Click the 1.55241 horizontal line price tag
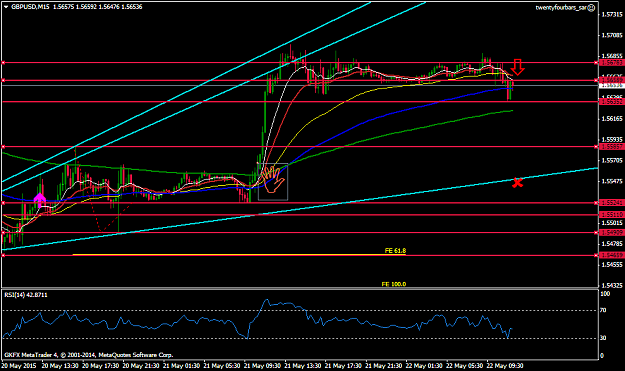The height and width of the screenshot is (371, 625). [611, 203]
